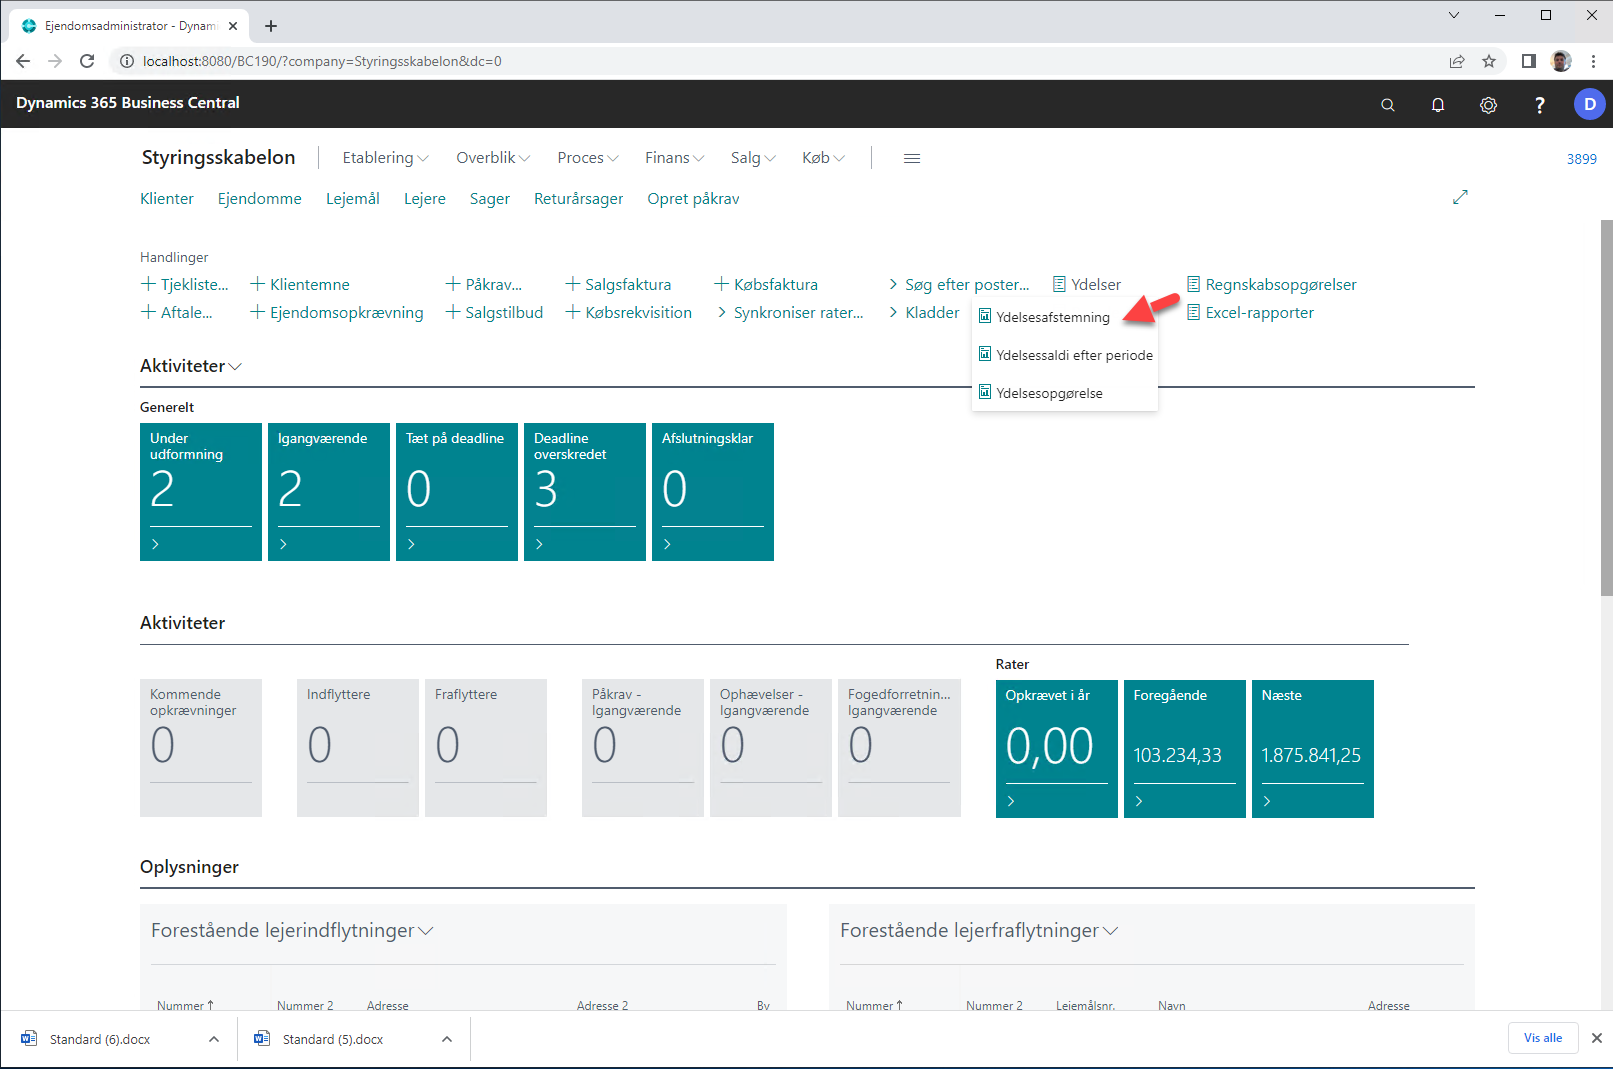
Task: Open the Under udformning tile
Action: 201,492
